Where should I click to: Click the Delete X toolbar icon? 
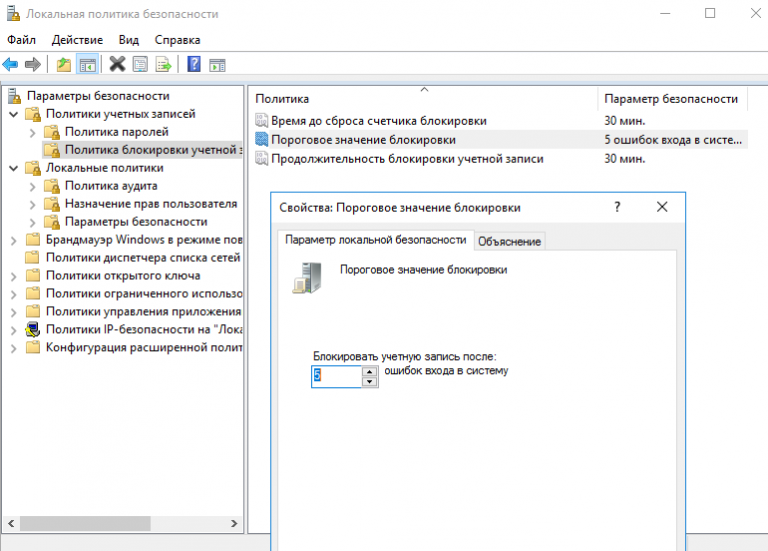pyautogui.click(x=117, y=65)
